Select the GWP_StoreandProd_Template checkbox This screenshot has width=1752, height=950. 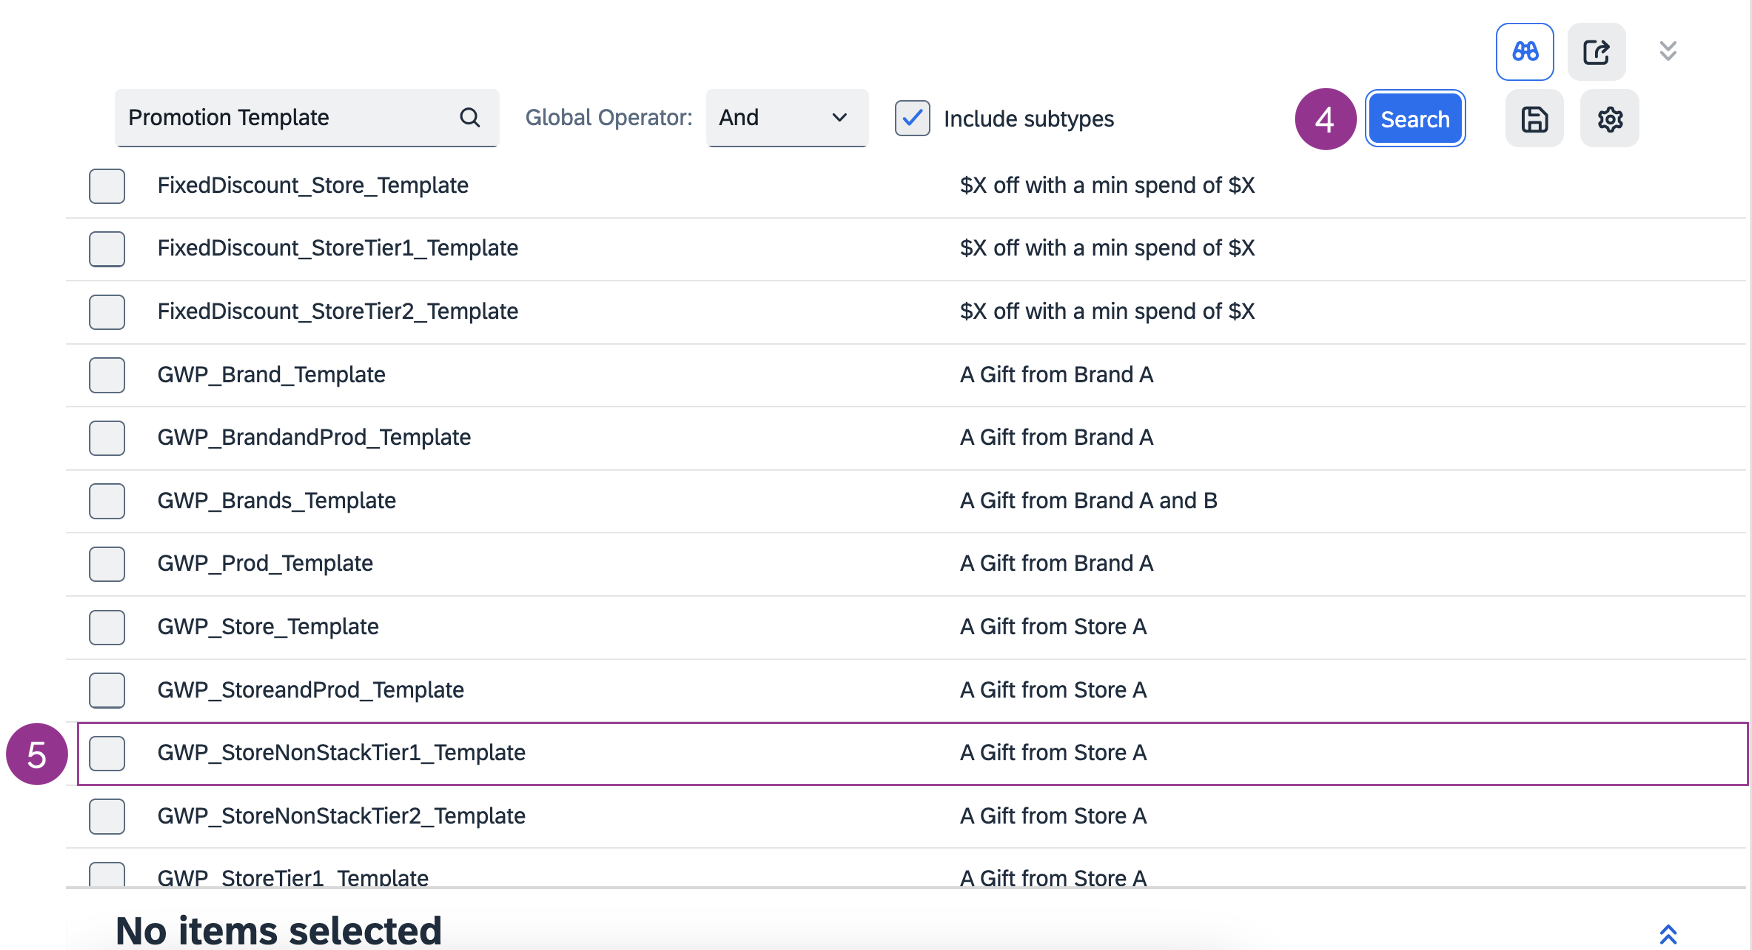tap(107, 690)
